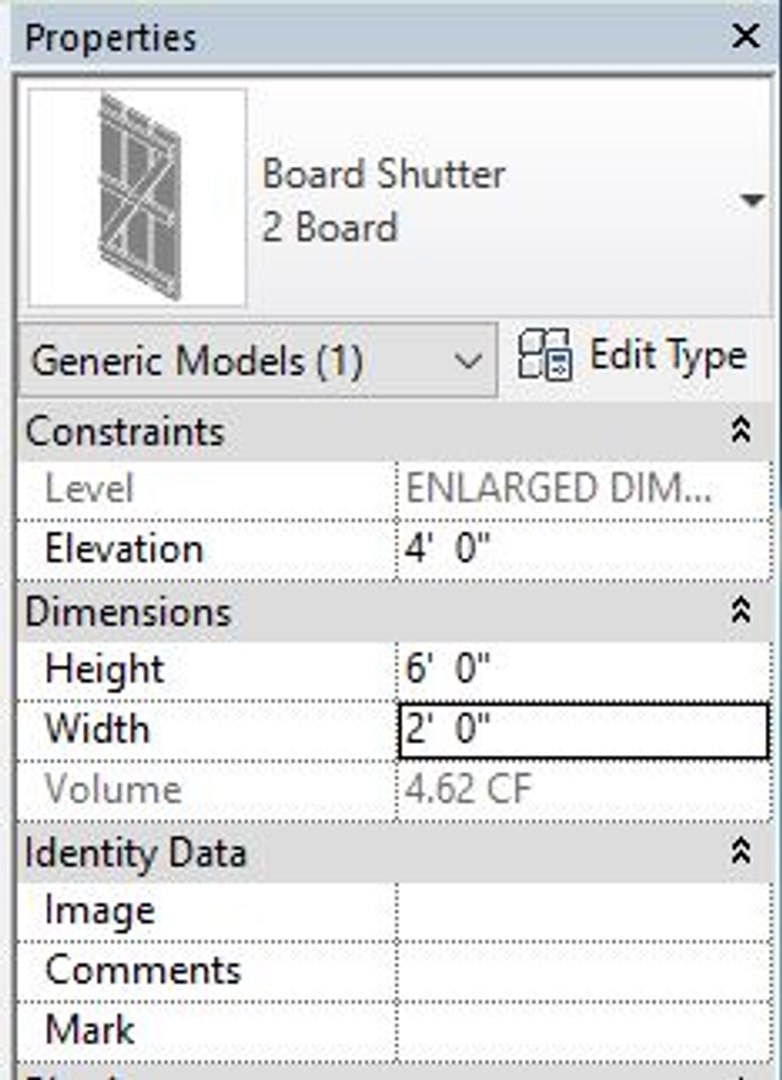Image resolution: width=782 pixels, height=1080 pixels.
Task: Select the Elevation parameter label
Action: click(x=124, y=549)
